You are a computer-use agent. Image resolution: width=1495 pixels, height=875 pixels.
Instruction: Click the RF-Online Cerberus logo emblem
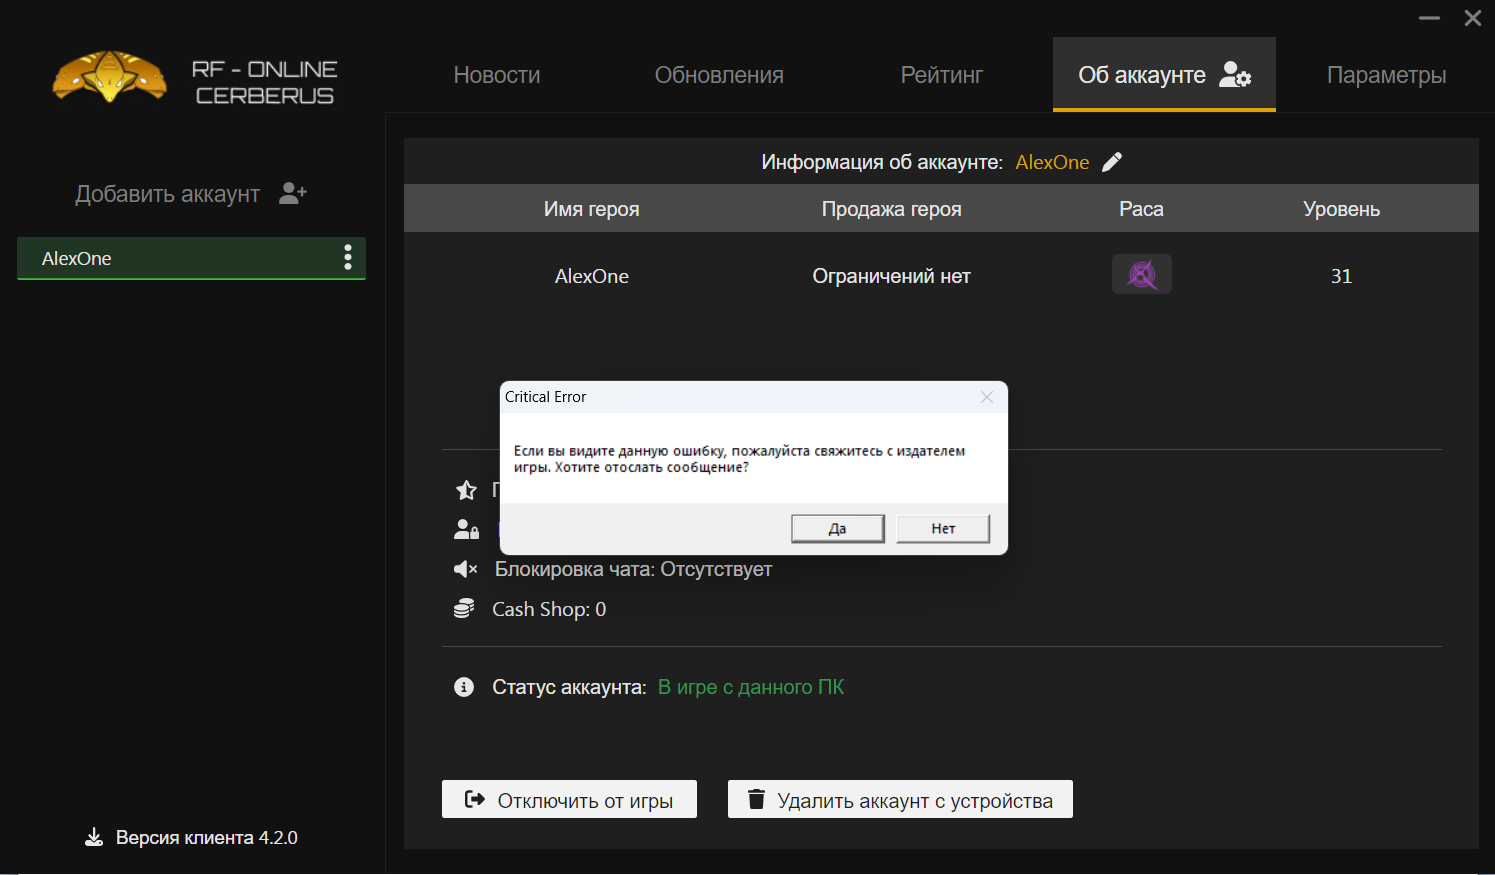[109, 77]
